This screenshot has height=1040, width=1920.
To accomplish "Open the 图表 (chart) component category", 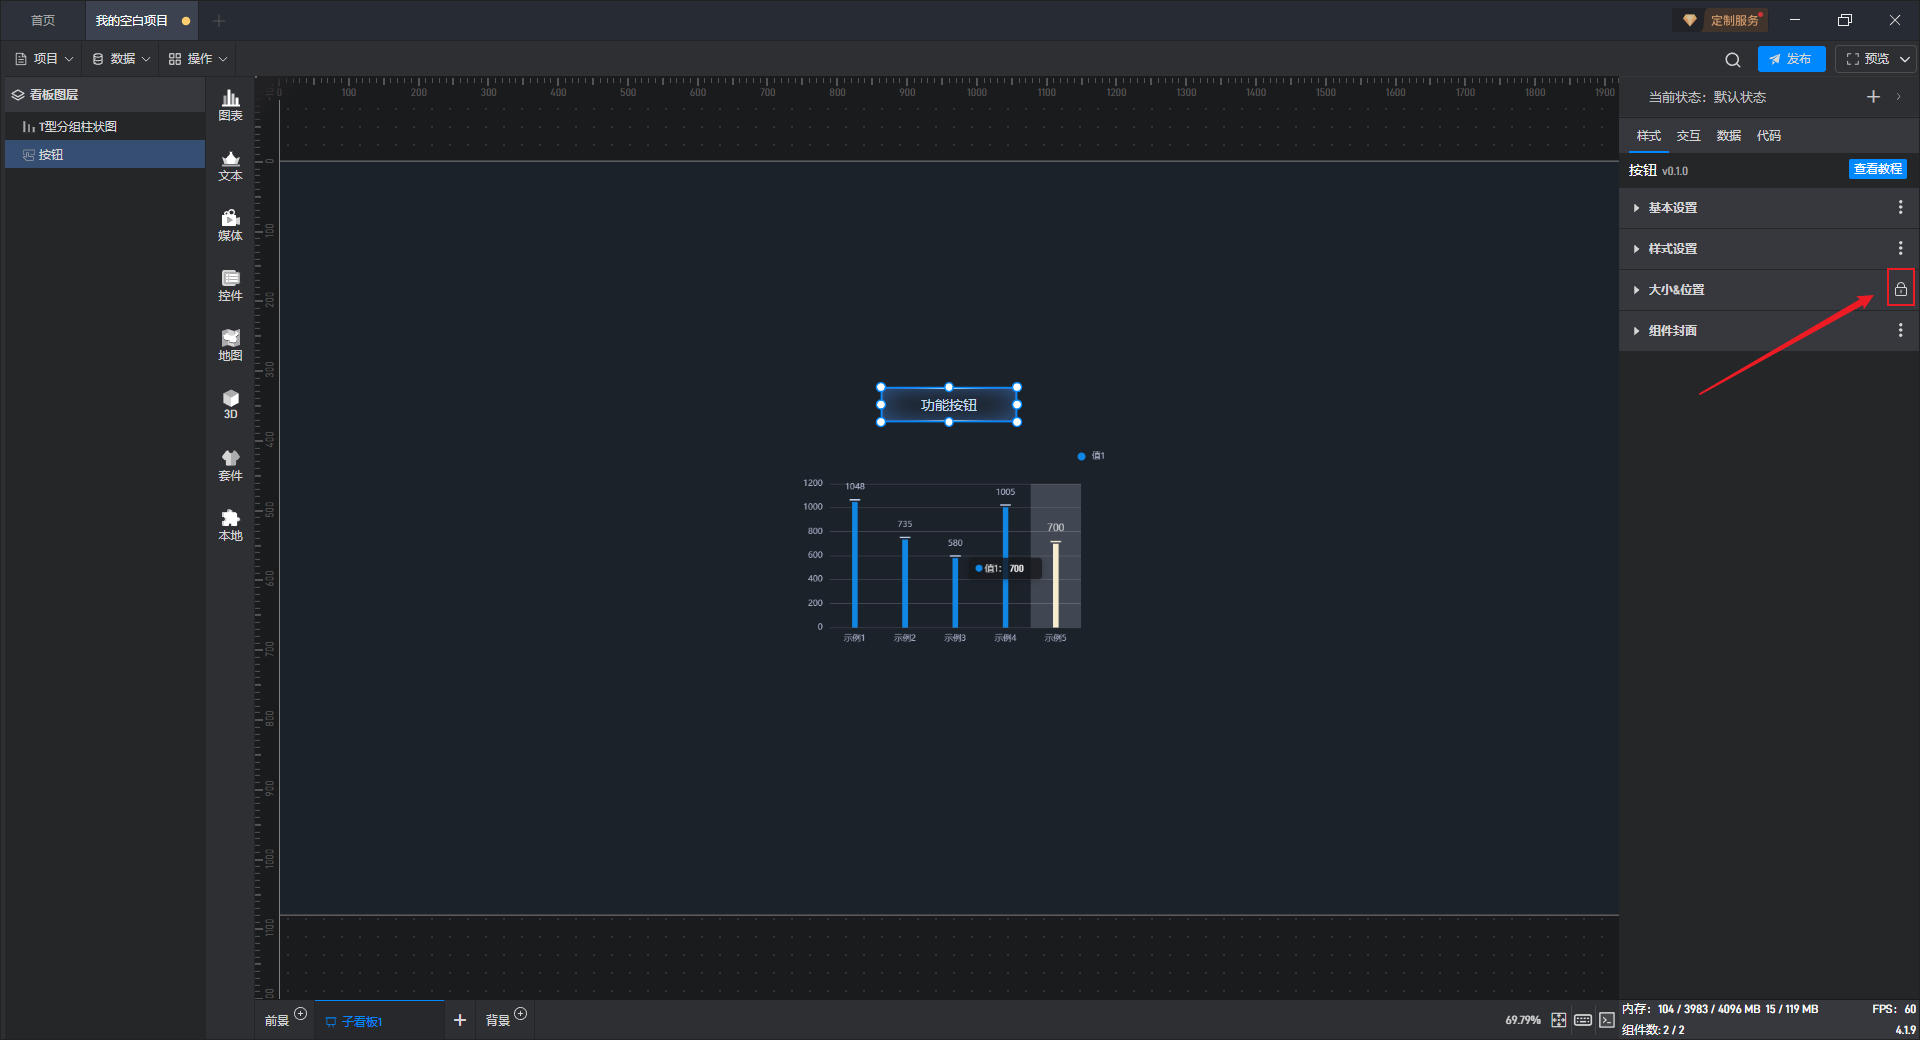I will 230,105.
